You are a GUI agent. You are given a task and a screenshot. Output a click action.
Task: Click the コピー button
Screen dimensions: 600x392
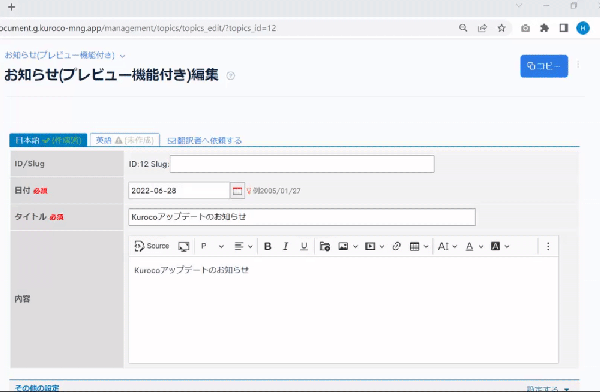[544, 66]
